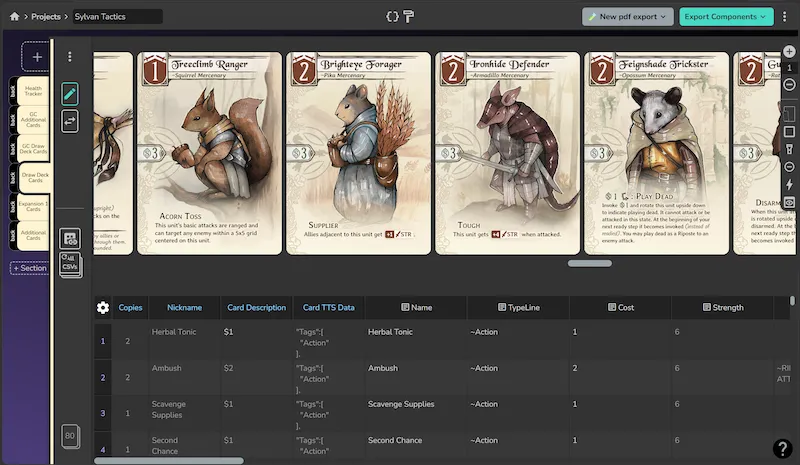
Task: Open the top-right three-dot menu
Action: [784, 16]
